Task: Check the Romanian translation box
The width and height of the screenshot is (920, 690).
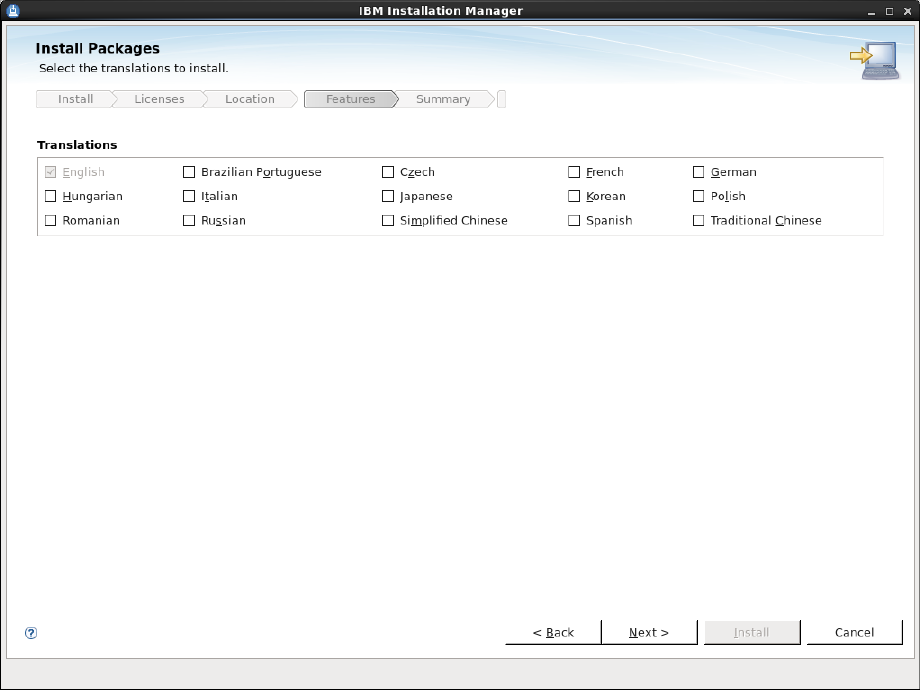Action: (x=50, y=221)
